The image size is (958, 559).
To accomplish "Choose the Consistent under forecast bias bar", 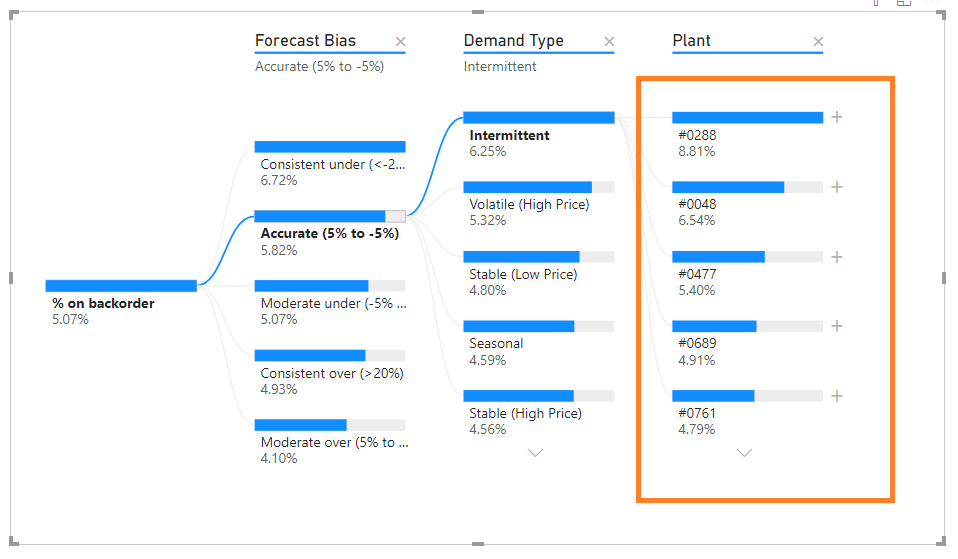I will 329,147.
